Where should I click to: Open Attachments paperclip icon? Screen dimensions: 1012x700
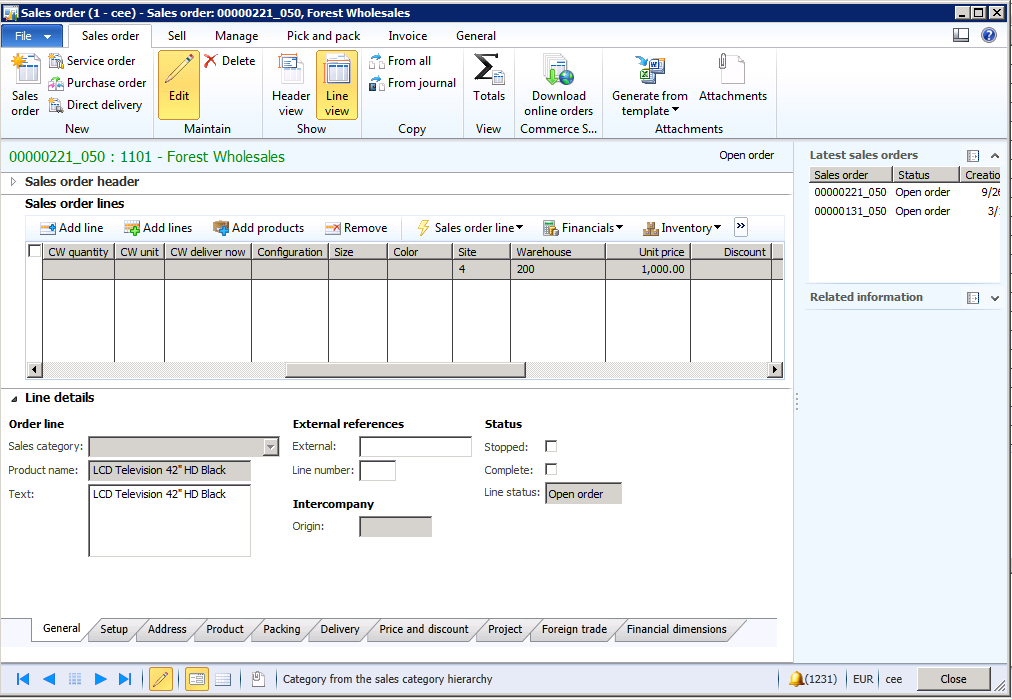click(732, 70)
